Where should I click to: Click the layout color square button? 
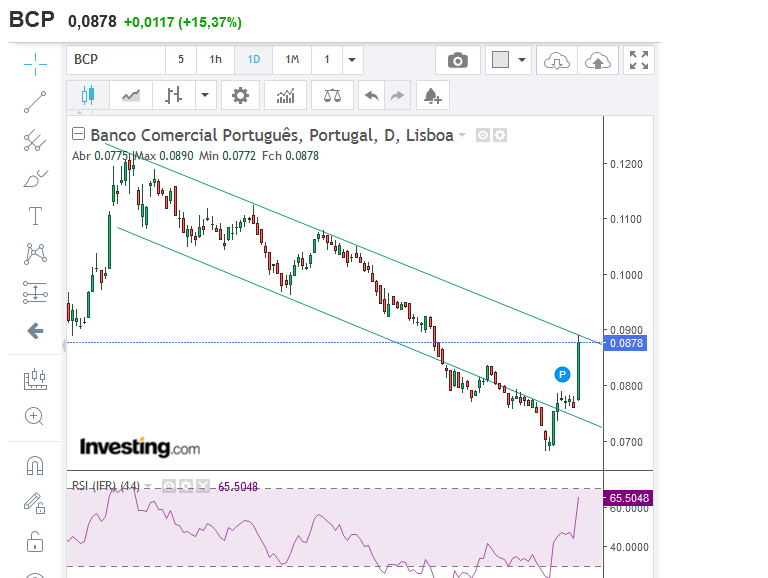point(501,60)
